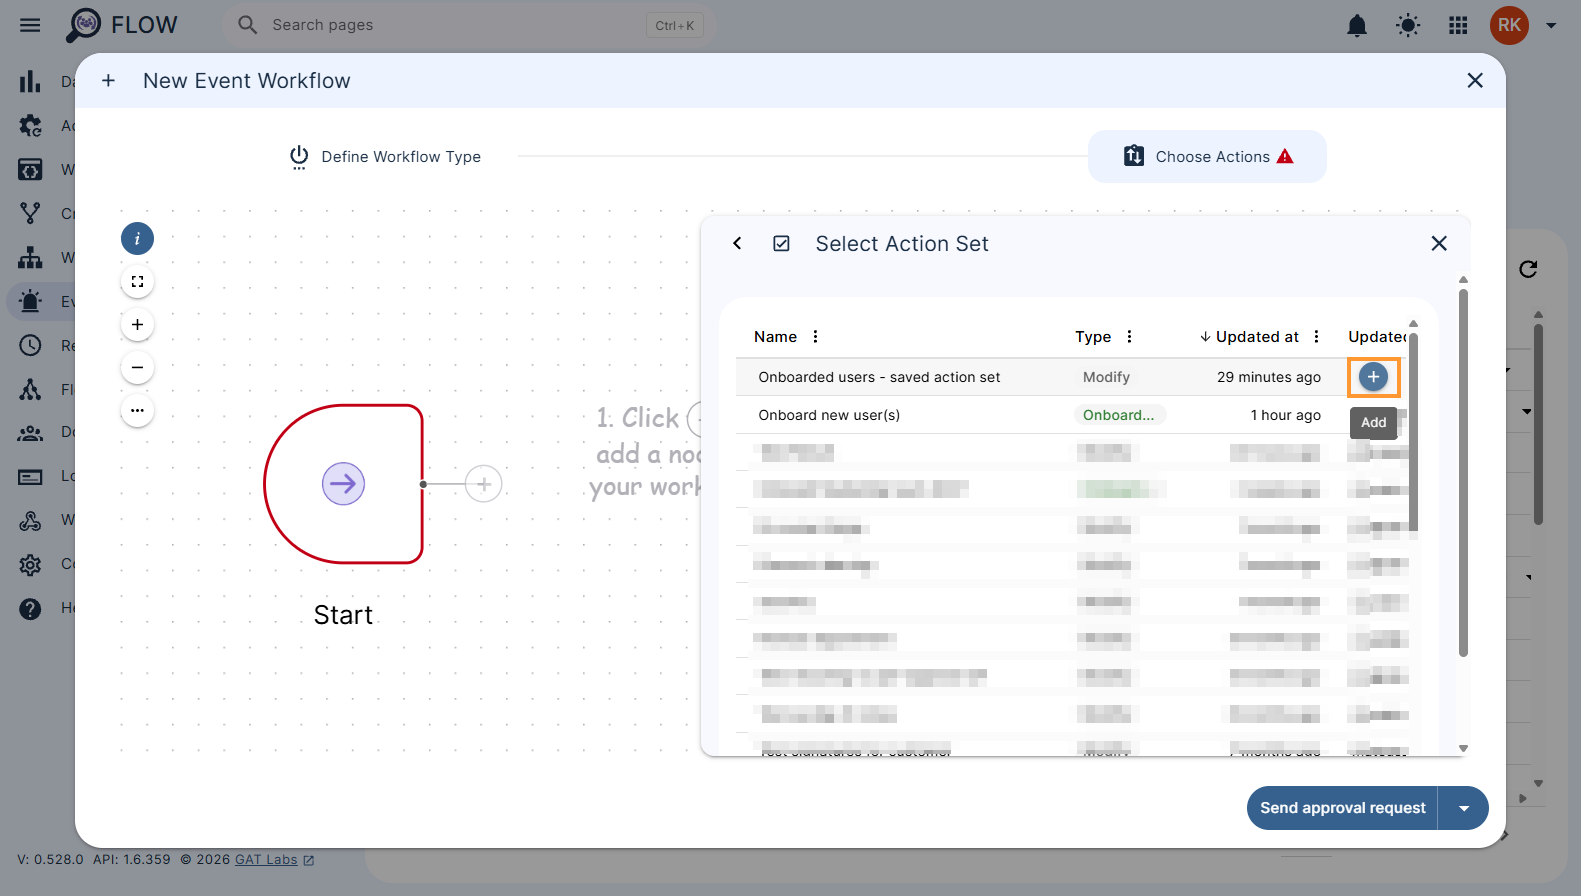The image size is (1581, 896).
Task: Click the background page refresh icon
Action: (1528, 269)
